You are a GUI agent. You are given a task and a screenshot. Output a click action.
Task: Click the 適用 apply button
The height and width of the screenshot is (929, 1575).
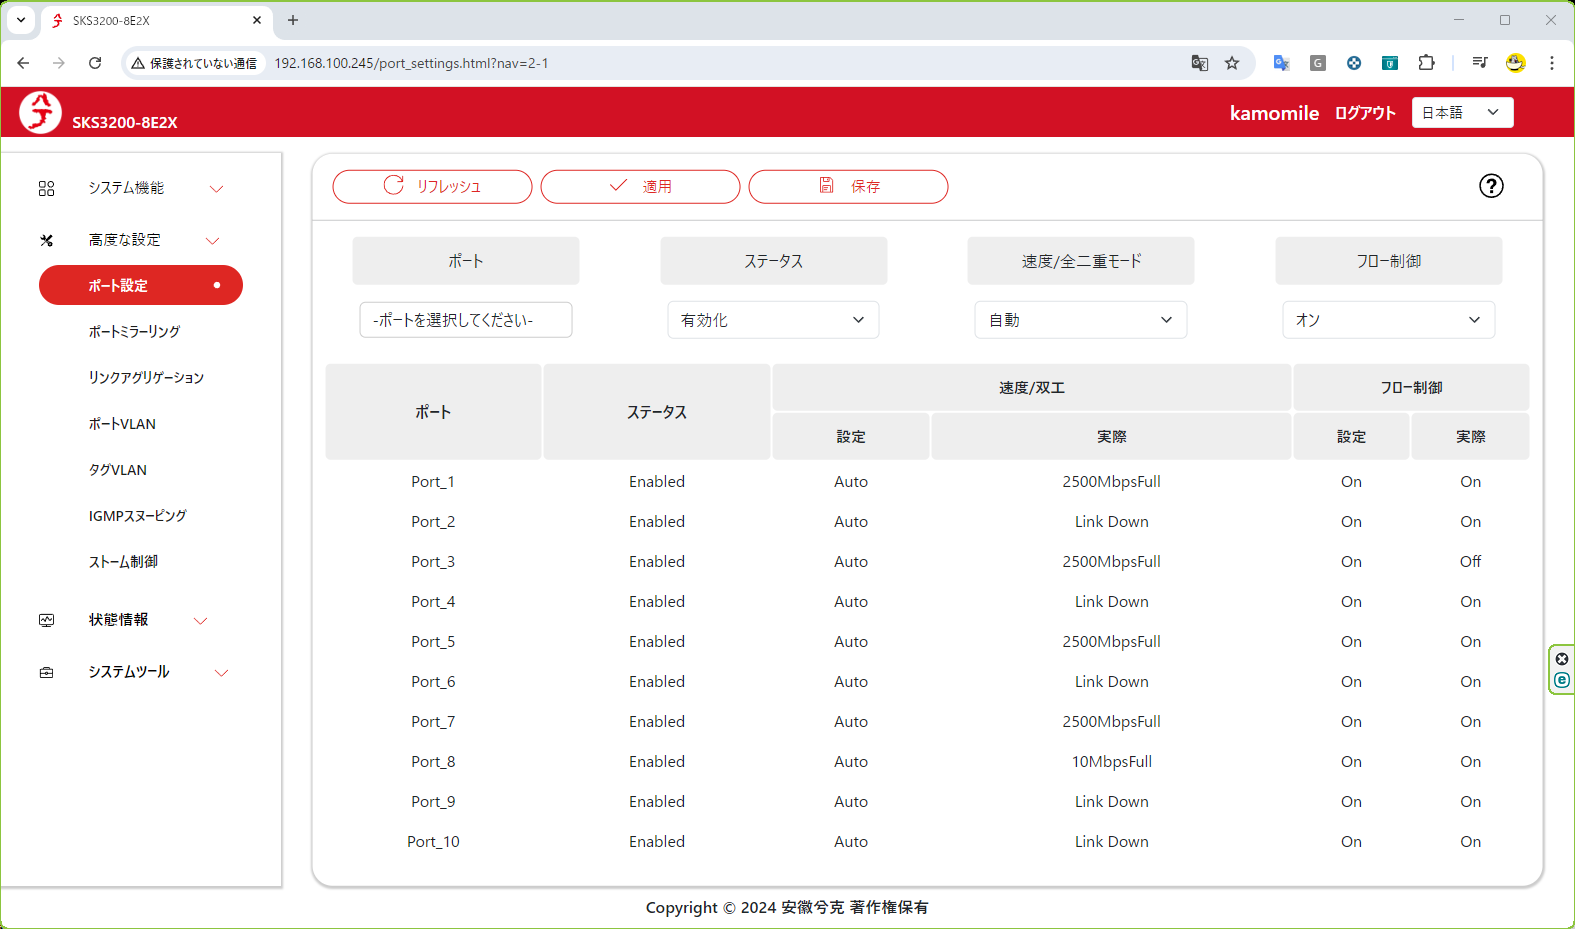(640, 187)
